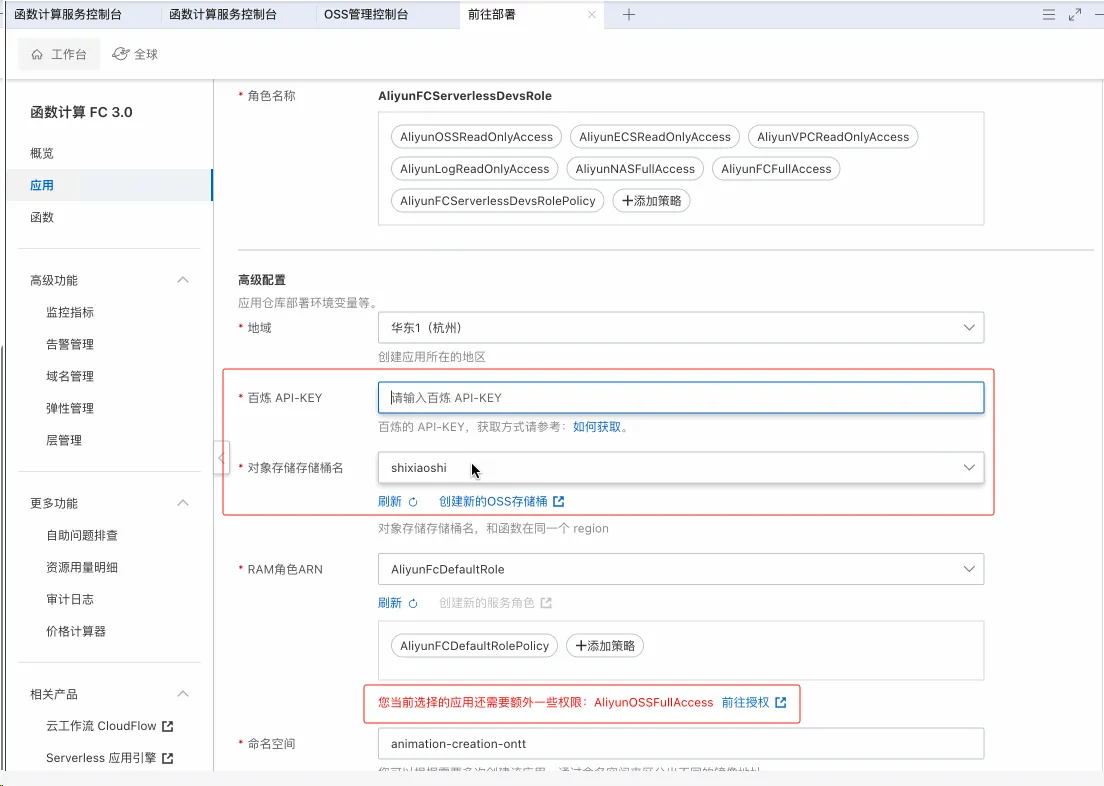Collapse the 高级功能 section chevron
The height and width of the screenshot is (786, 1104).
point(183,280)
